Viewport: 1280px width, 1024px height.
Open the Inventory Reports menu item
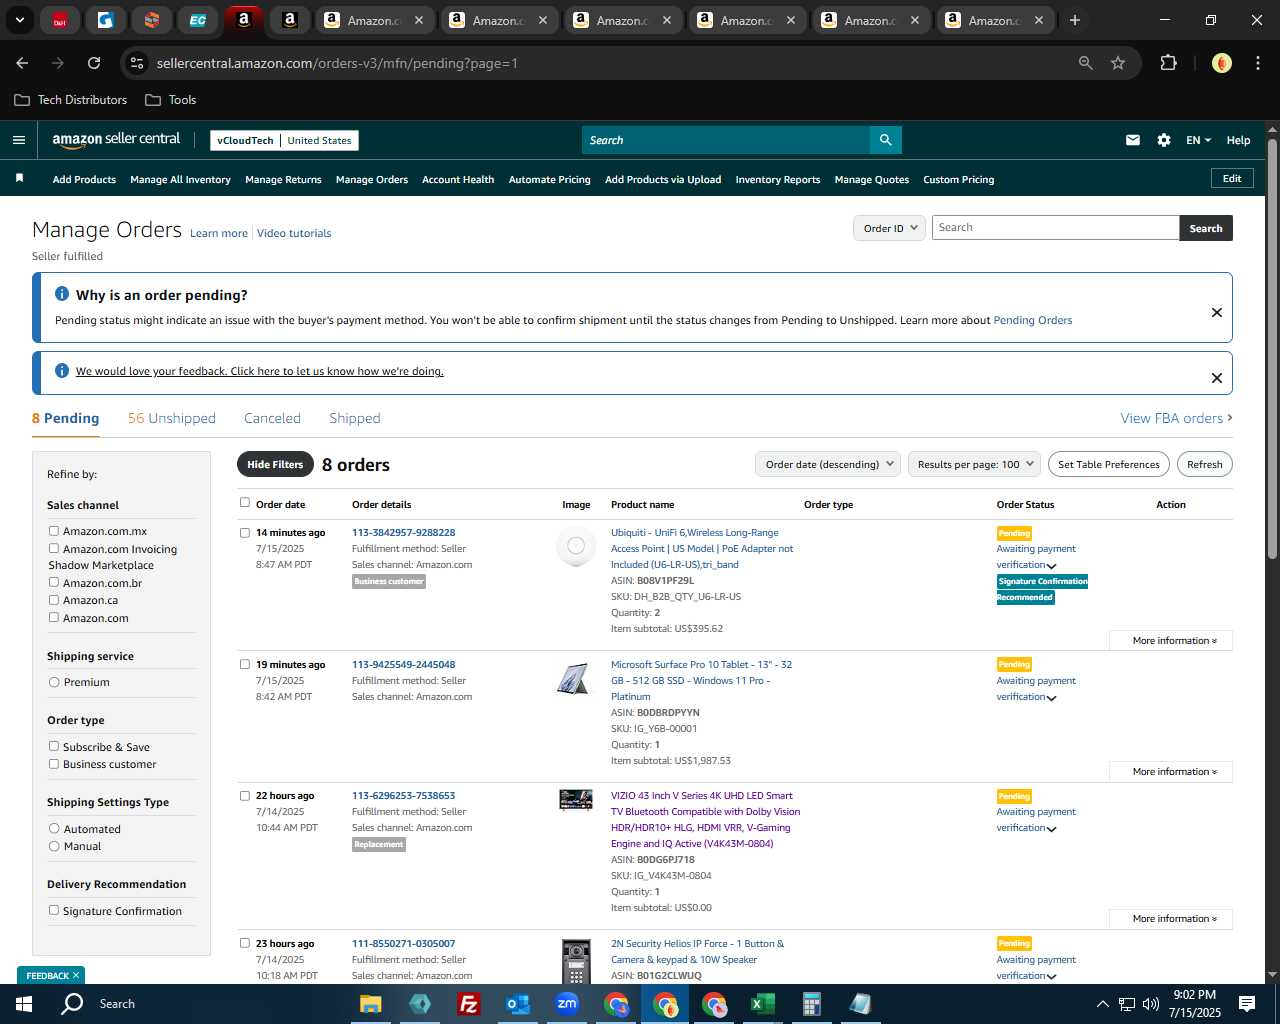778,179
